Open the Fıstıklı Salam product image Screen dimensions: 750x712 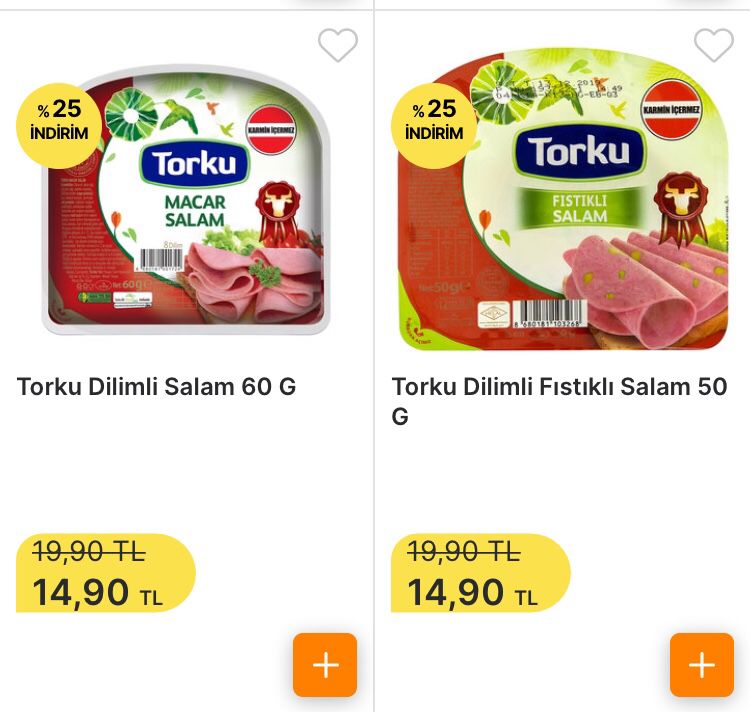click(x=563, y=198)
